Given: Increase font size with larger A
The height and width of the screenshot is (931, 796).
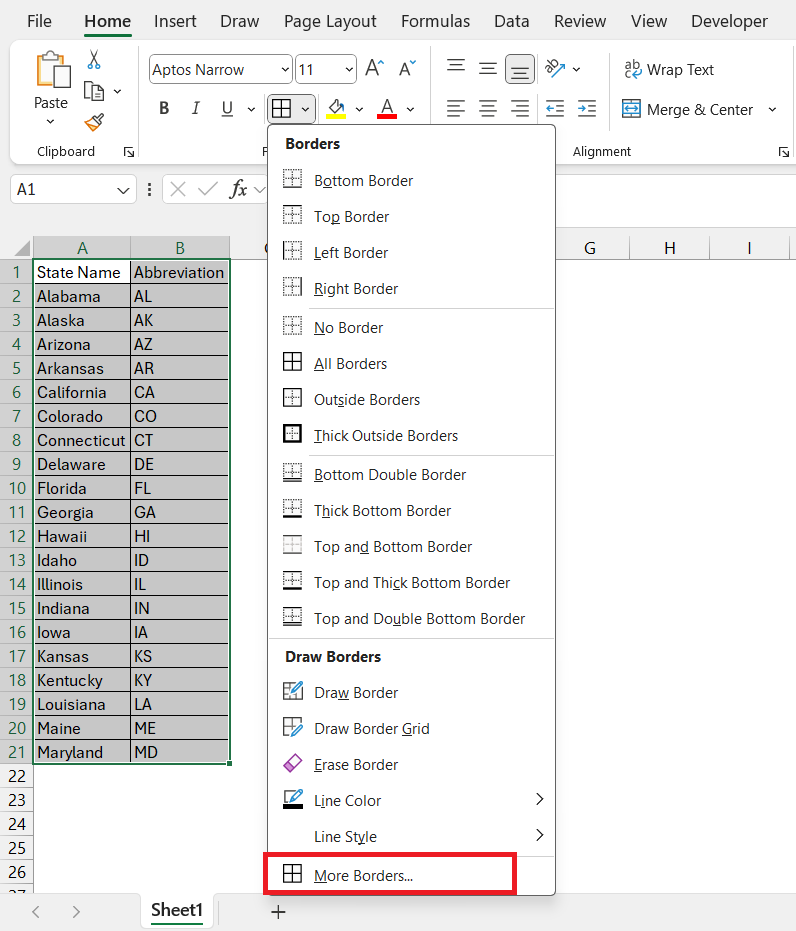Looking at the screenshot, I should tap(375, 69).
